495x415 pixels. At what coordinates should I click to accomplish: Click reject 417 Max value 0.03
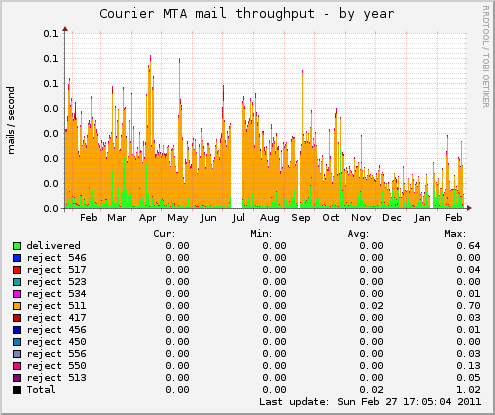[468, 318]
